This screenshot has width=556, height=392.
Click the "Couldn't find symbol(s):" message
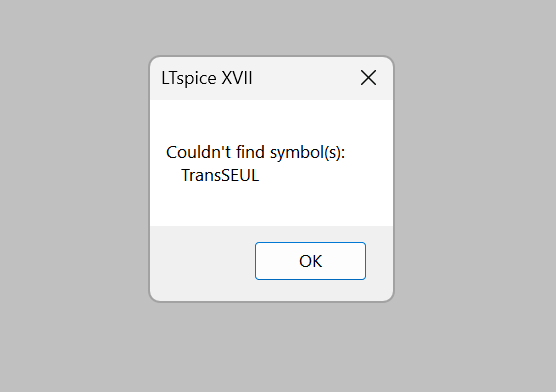255,153
